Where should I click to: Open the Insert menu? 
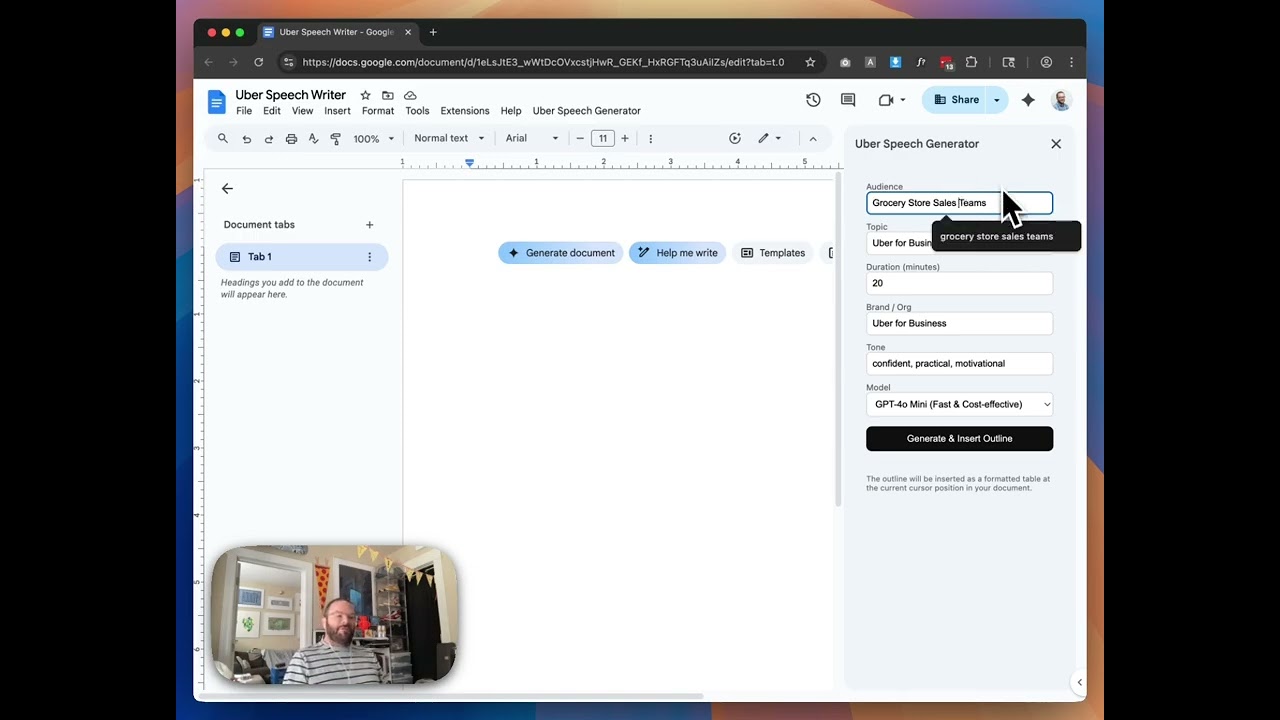coord(337,111)
